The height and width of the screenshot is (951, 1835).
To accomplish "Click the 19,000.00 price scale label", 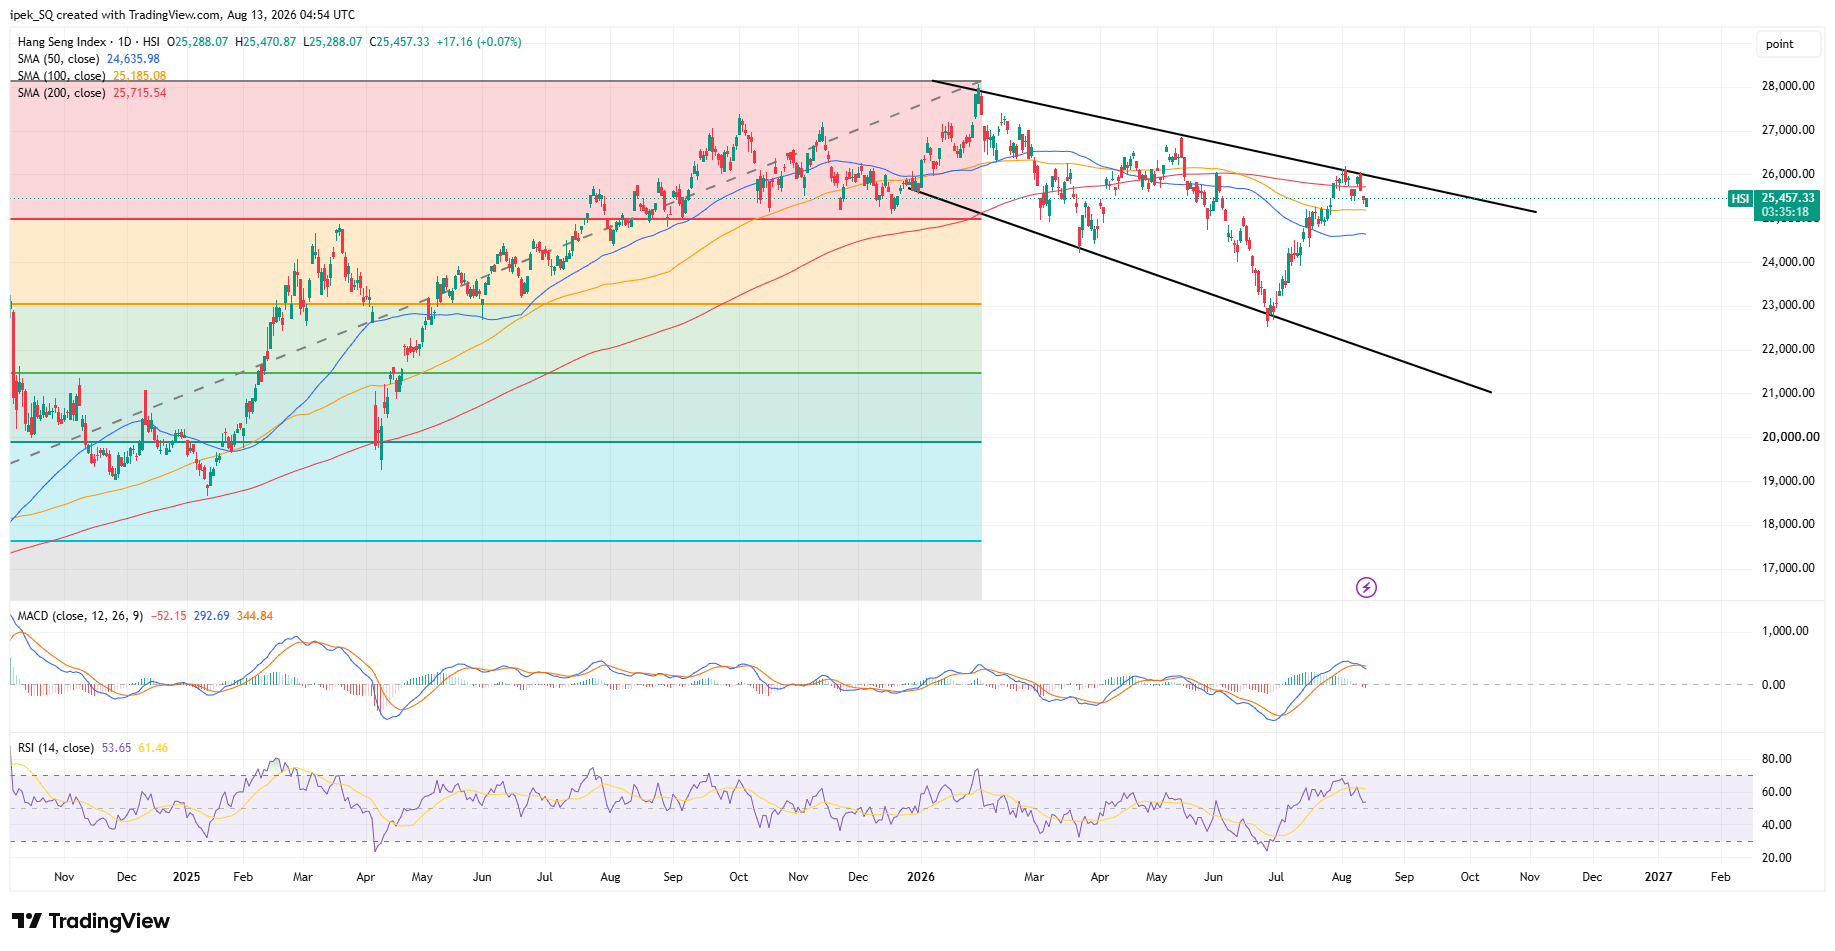I will (x=1788, y=481).
